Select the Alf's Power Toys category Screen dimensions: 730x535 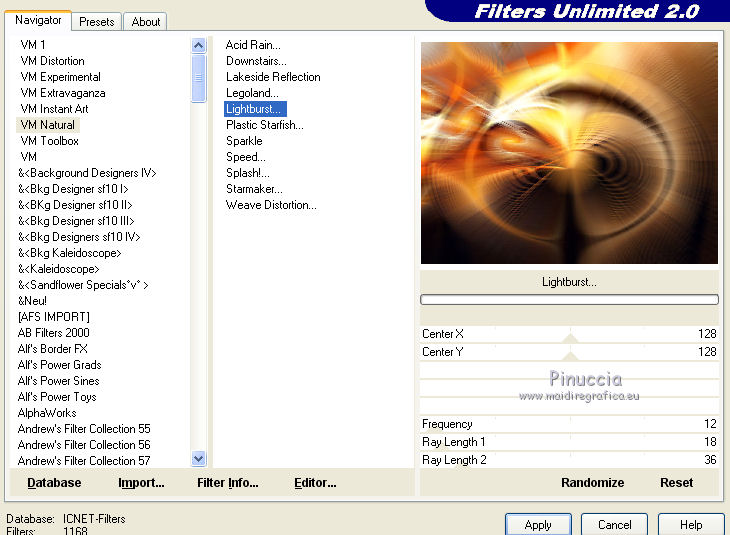pos(57,397)
